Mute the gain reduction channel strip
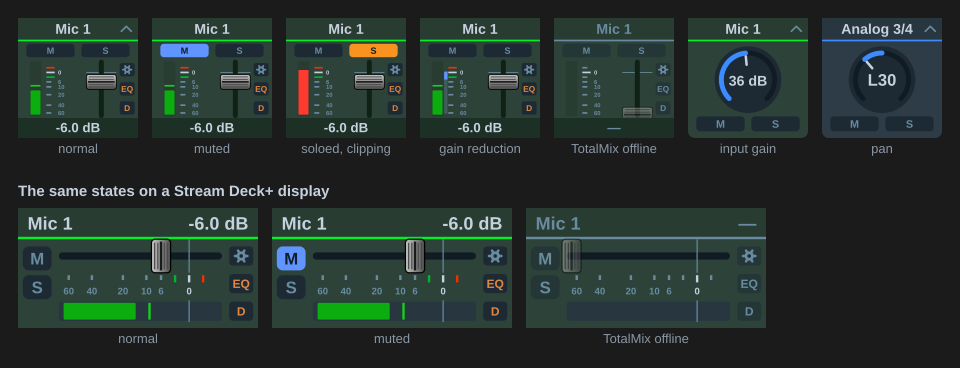 tap(452, 50)
